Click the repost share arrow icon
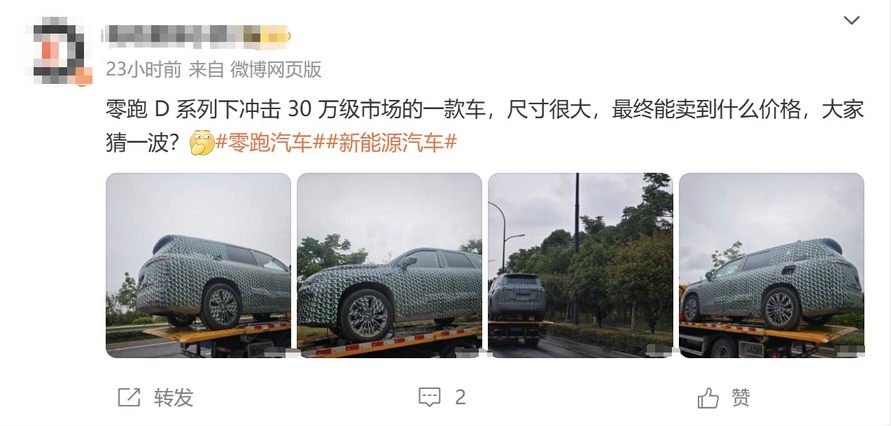Image resolution: width=891 pixels, height=426 pixels. click(129, 397)
